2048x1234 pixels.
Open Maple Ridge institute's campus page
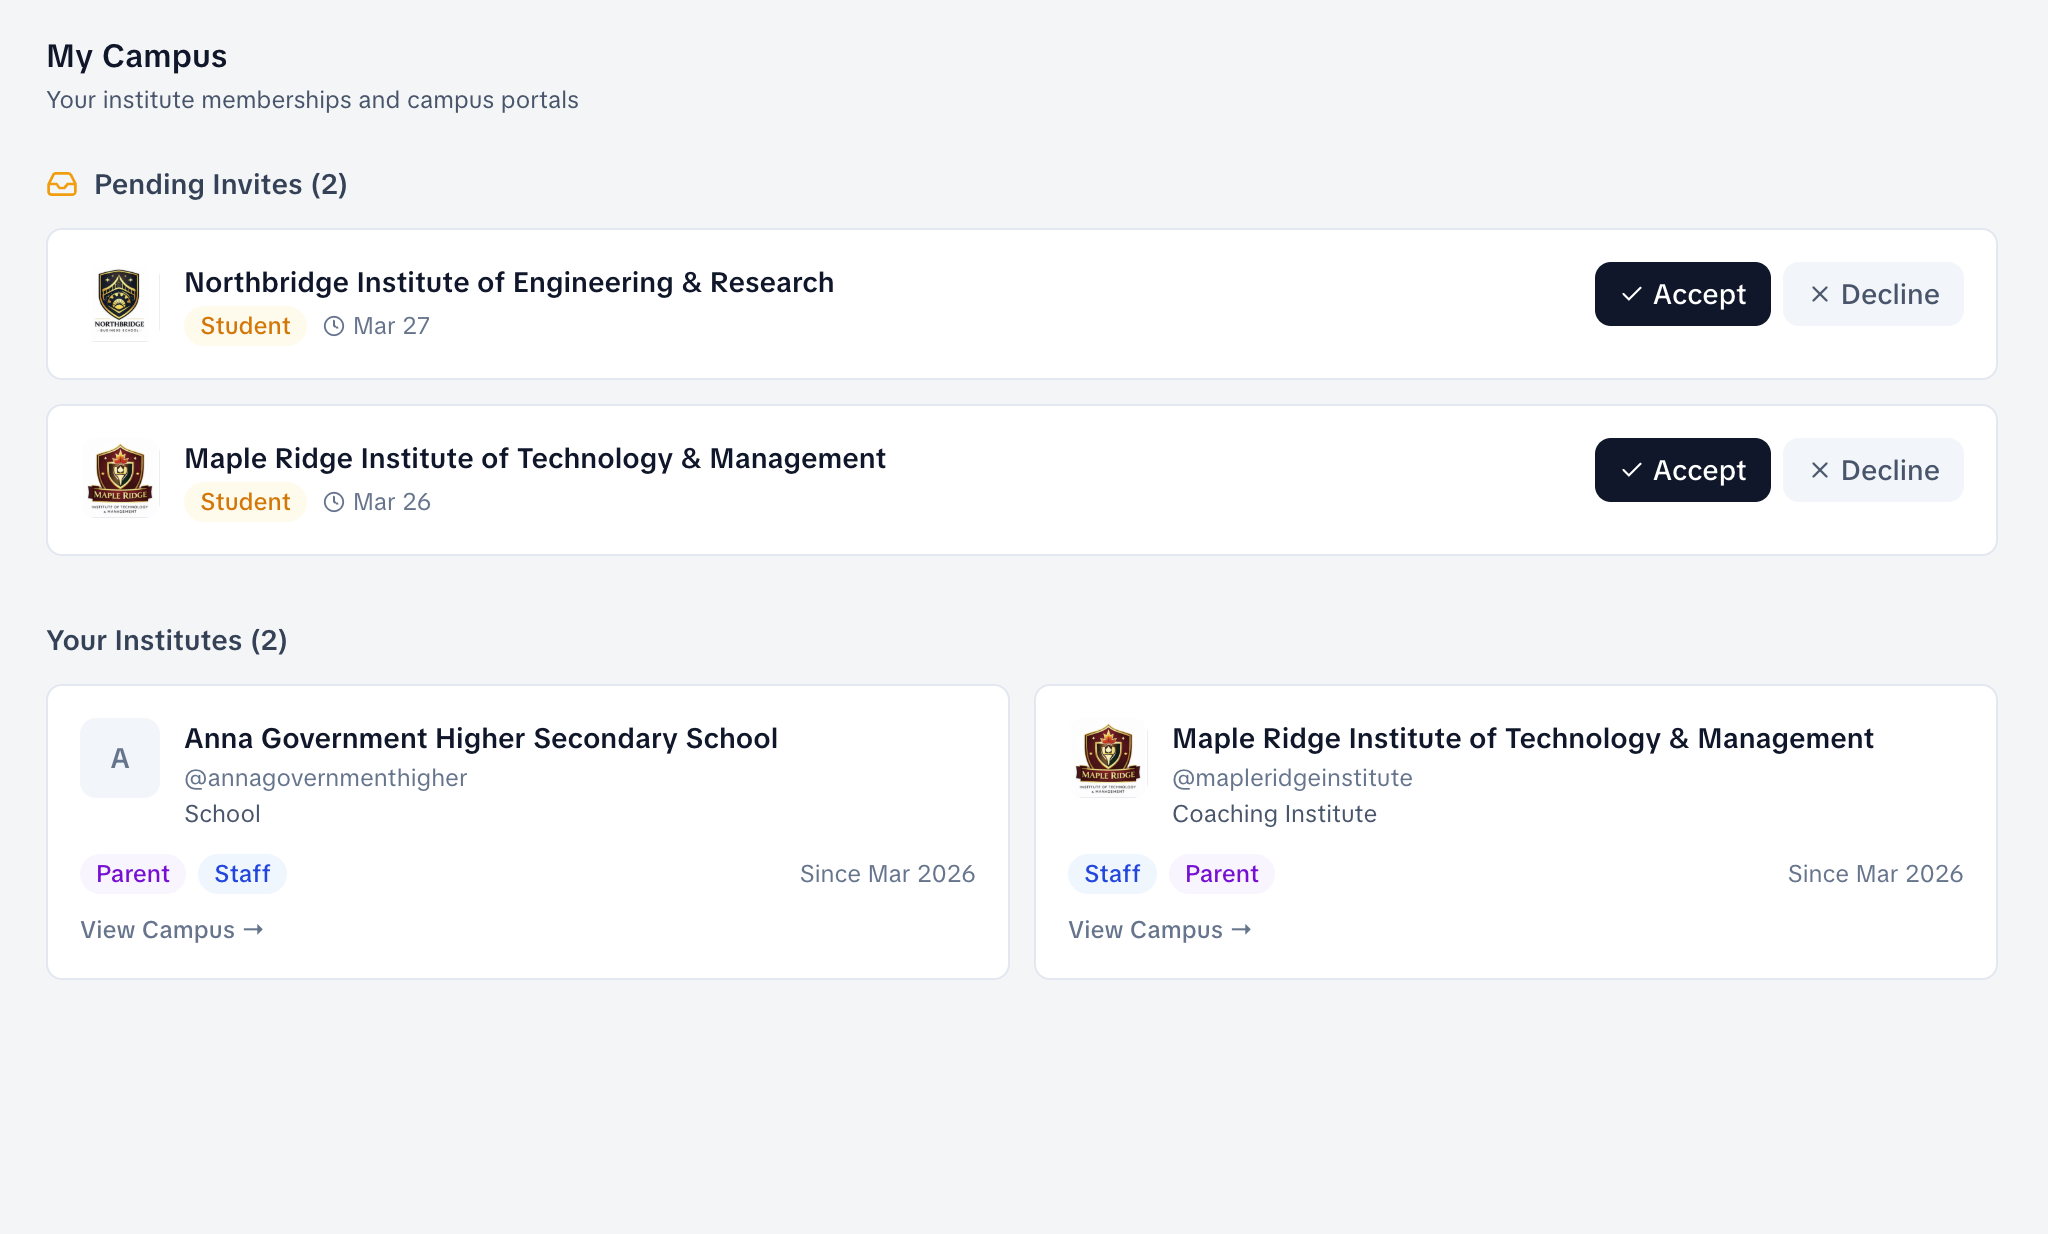(1158, 930)
